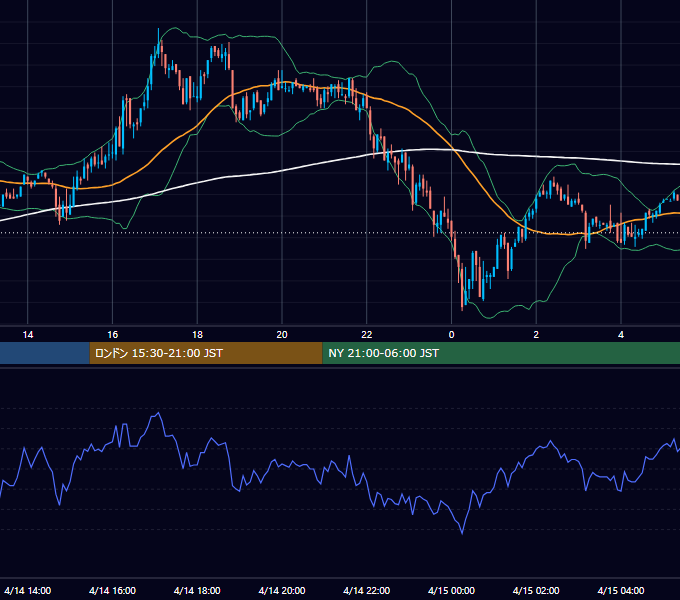Click the 22 hour label
Viewport: 680px width, 600px height.
pos(367,335)
